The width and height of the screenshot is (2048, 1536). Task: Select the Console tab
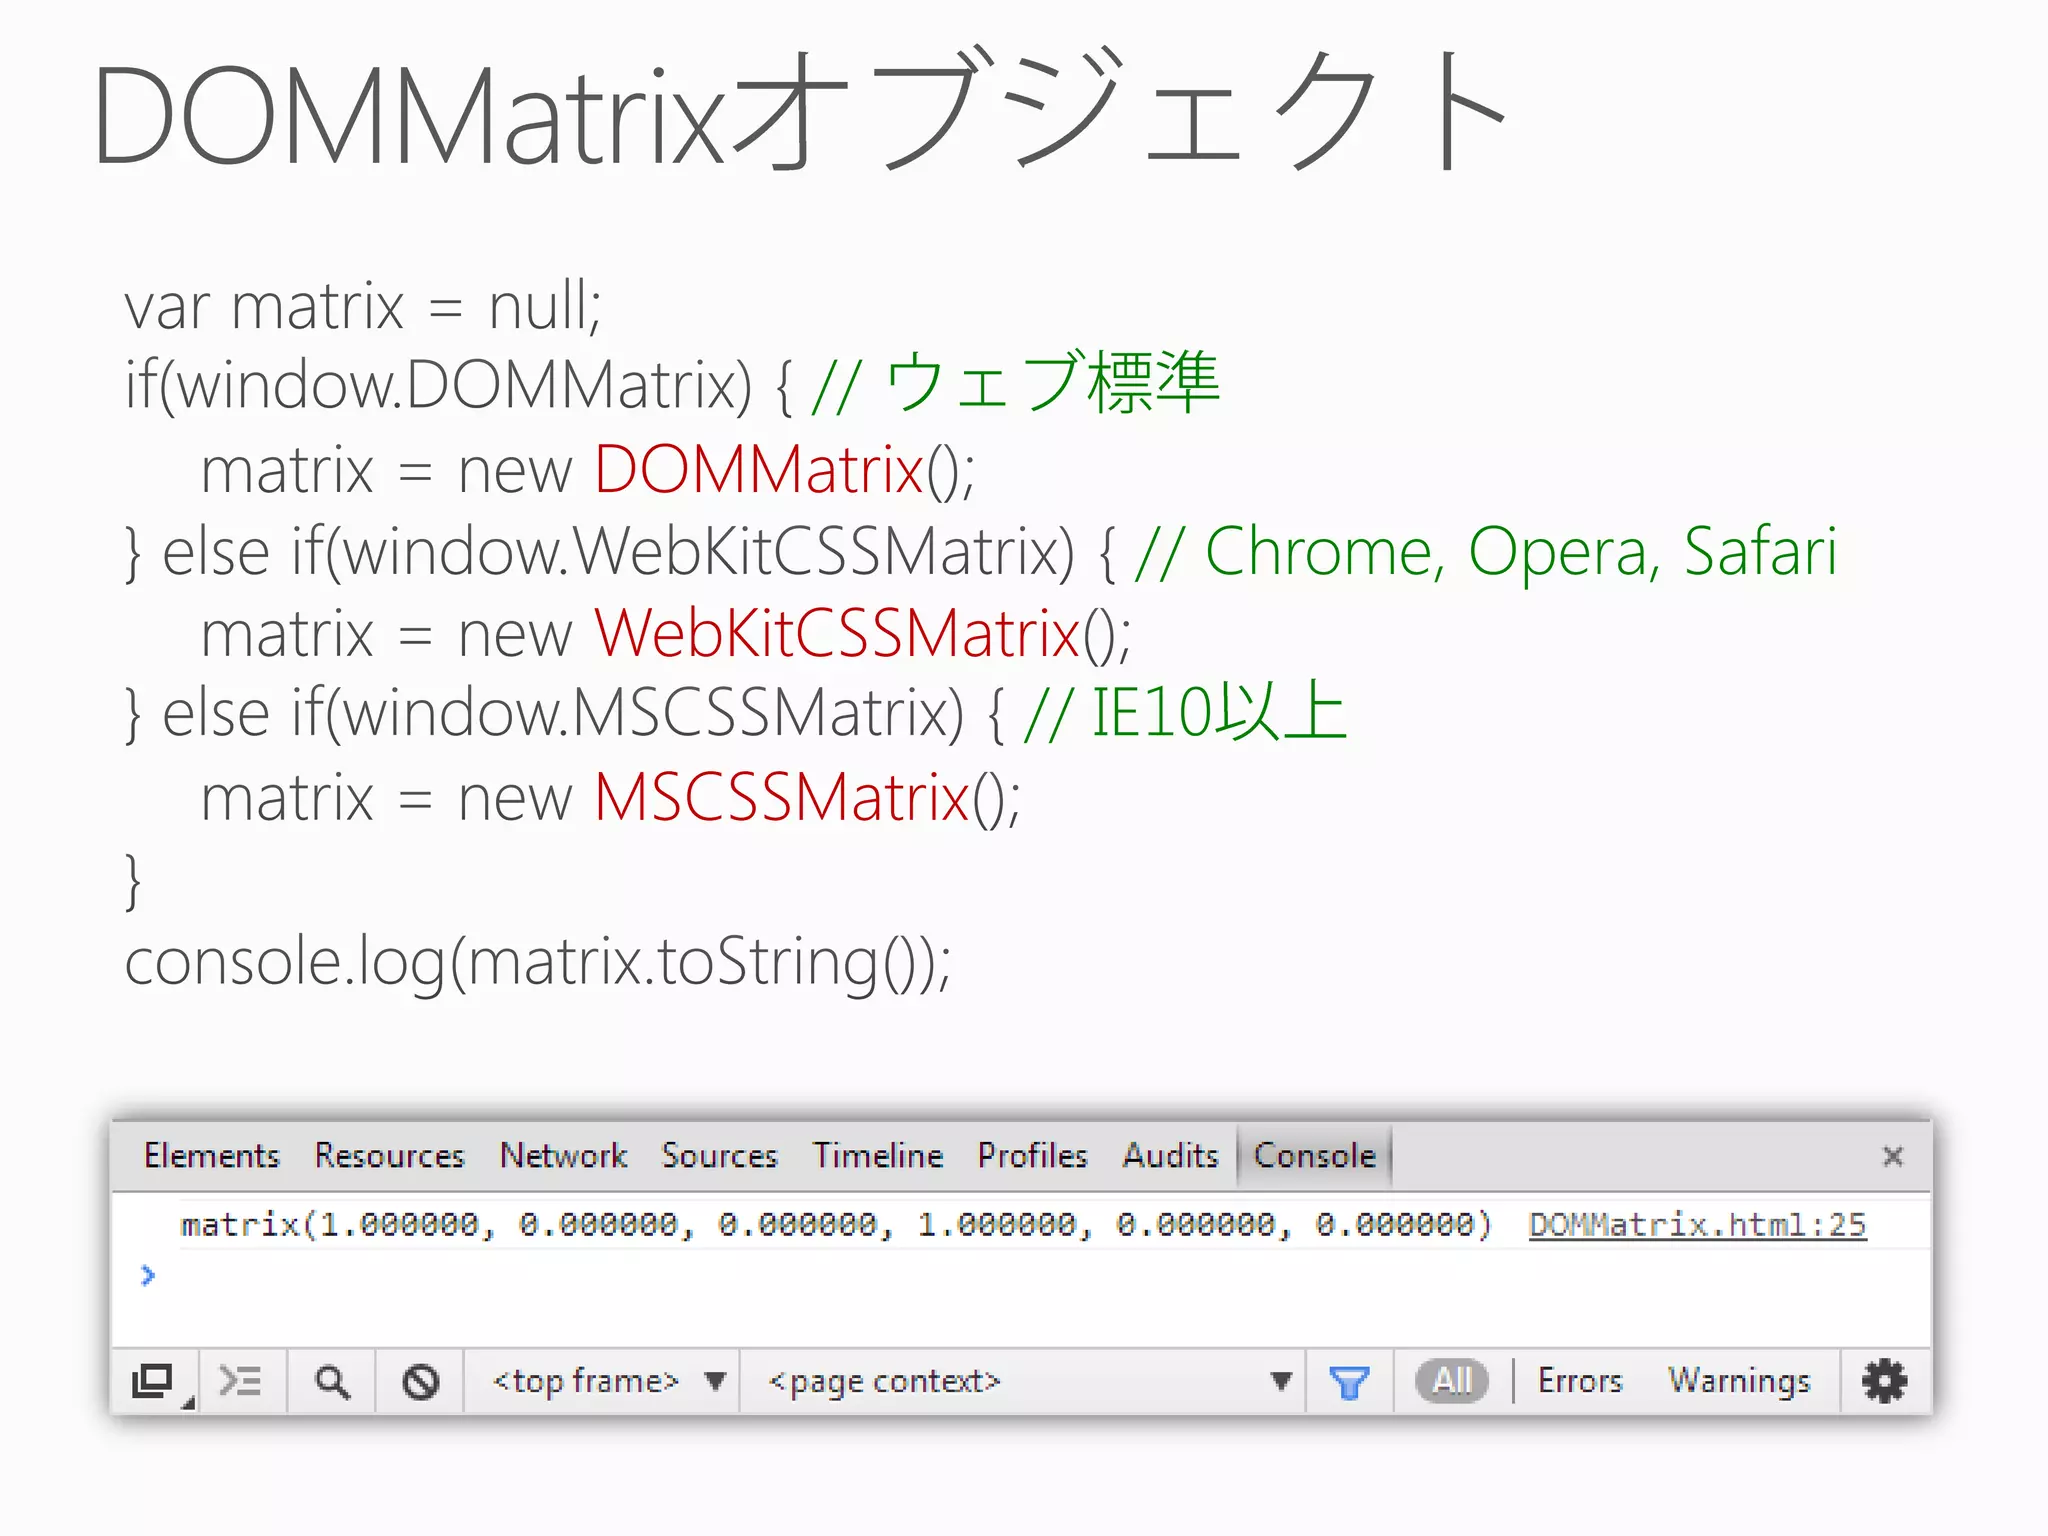click(1314, 1156)
